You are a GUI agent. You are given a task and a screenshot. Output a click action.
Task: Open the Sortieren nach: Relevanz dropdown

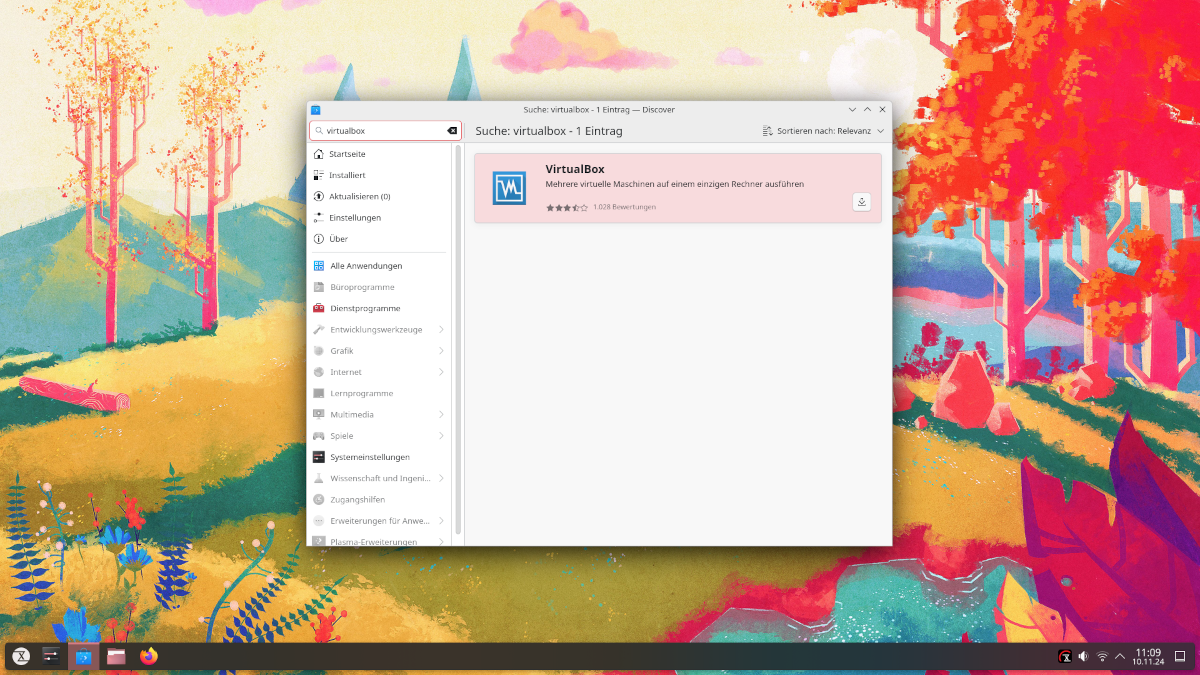pyautogui.click(x=823, y=131)
